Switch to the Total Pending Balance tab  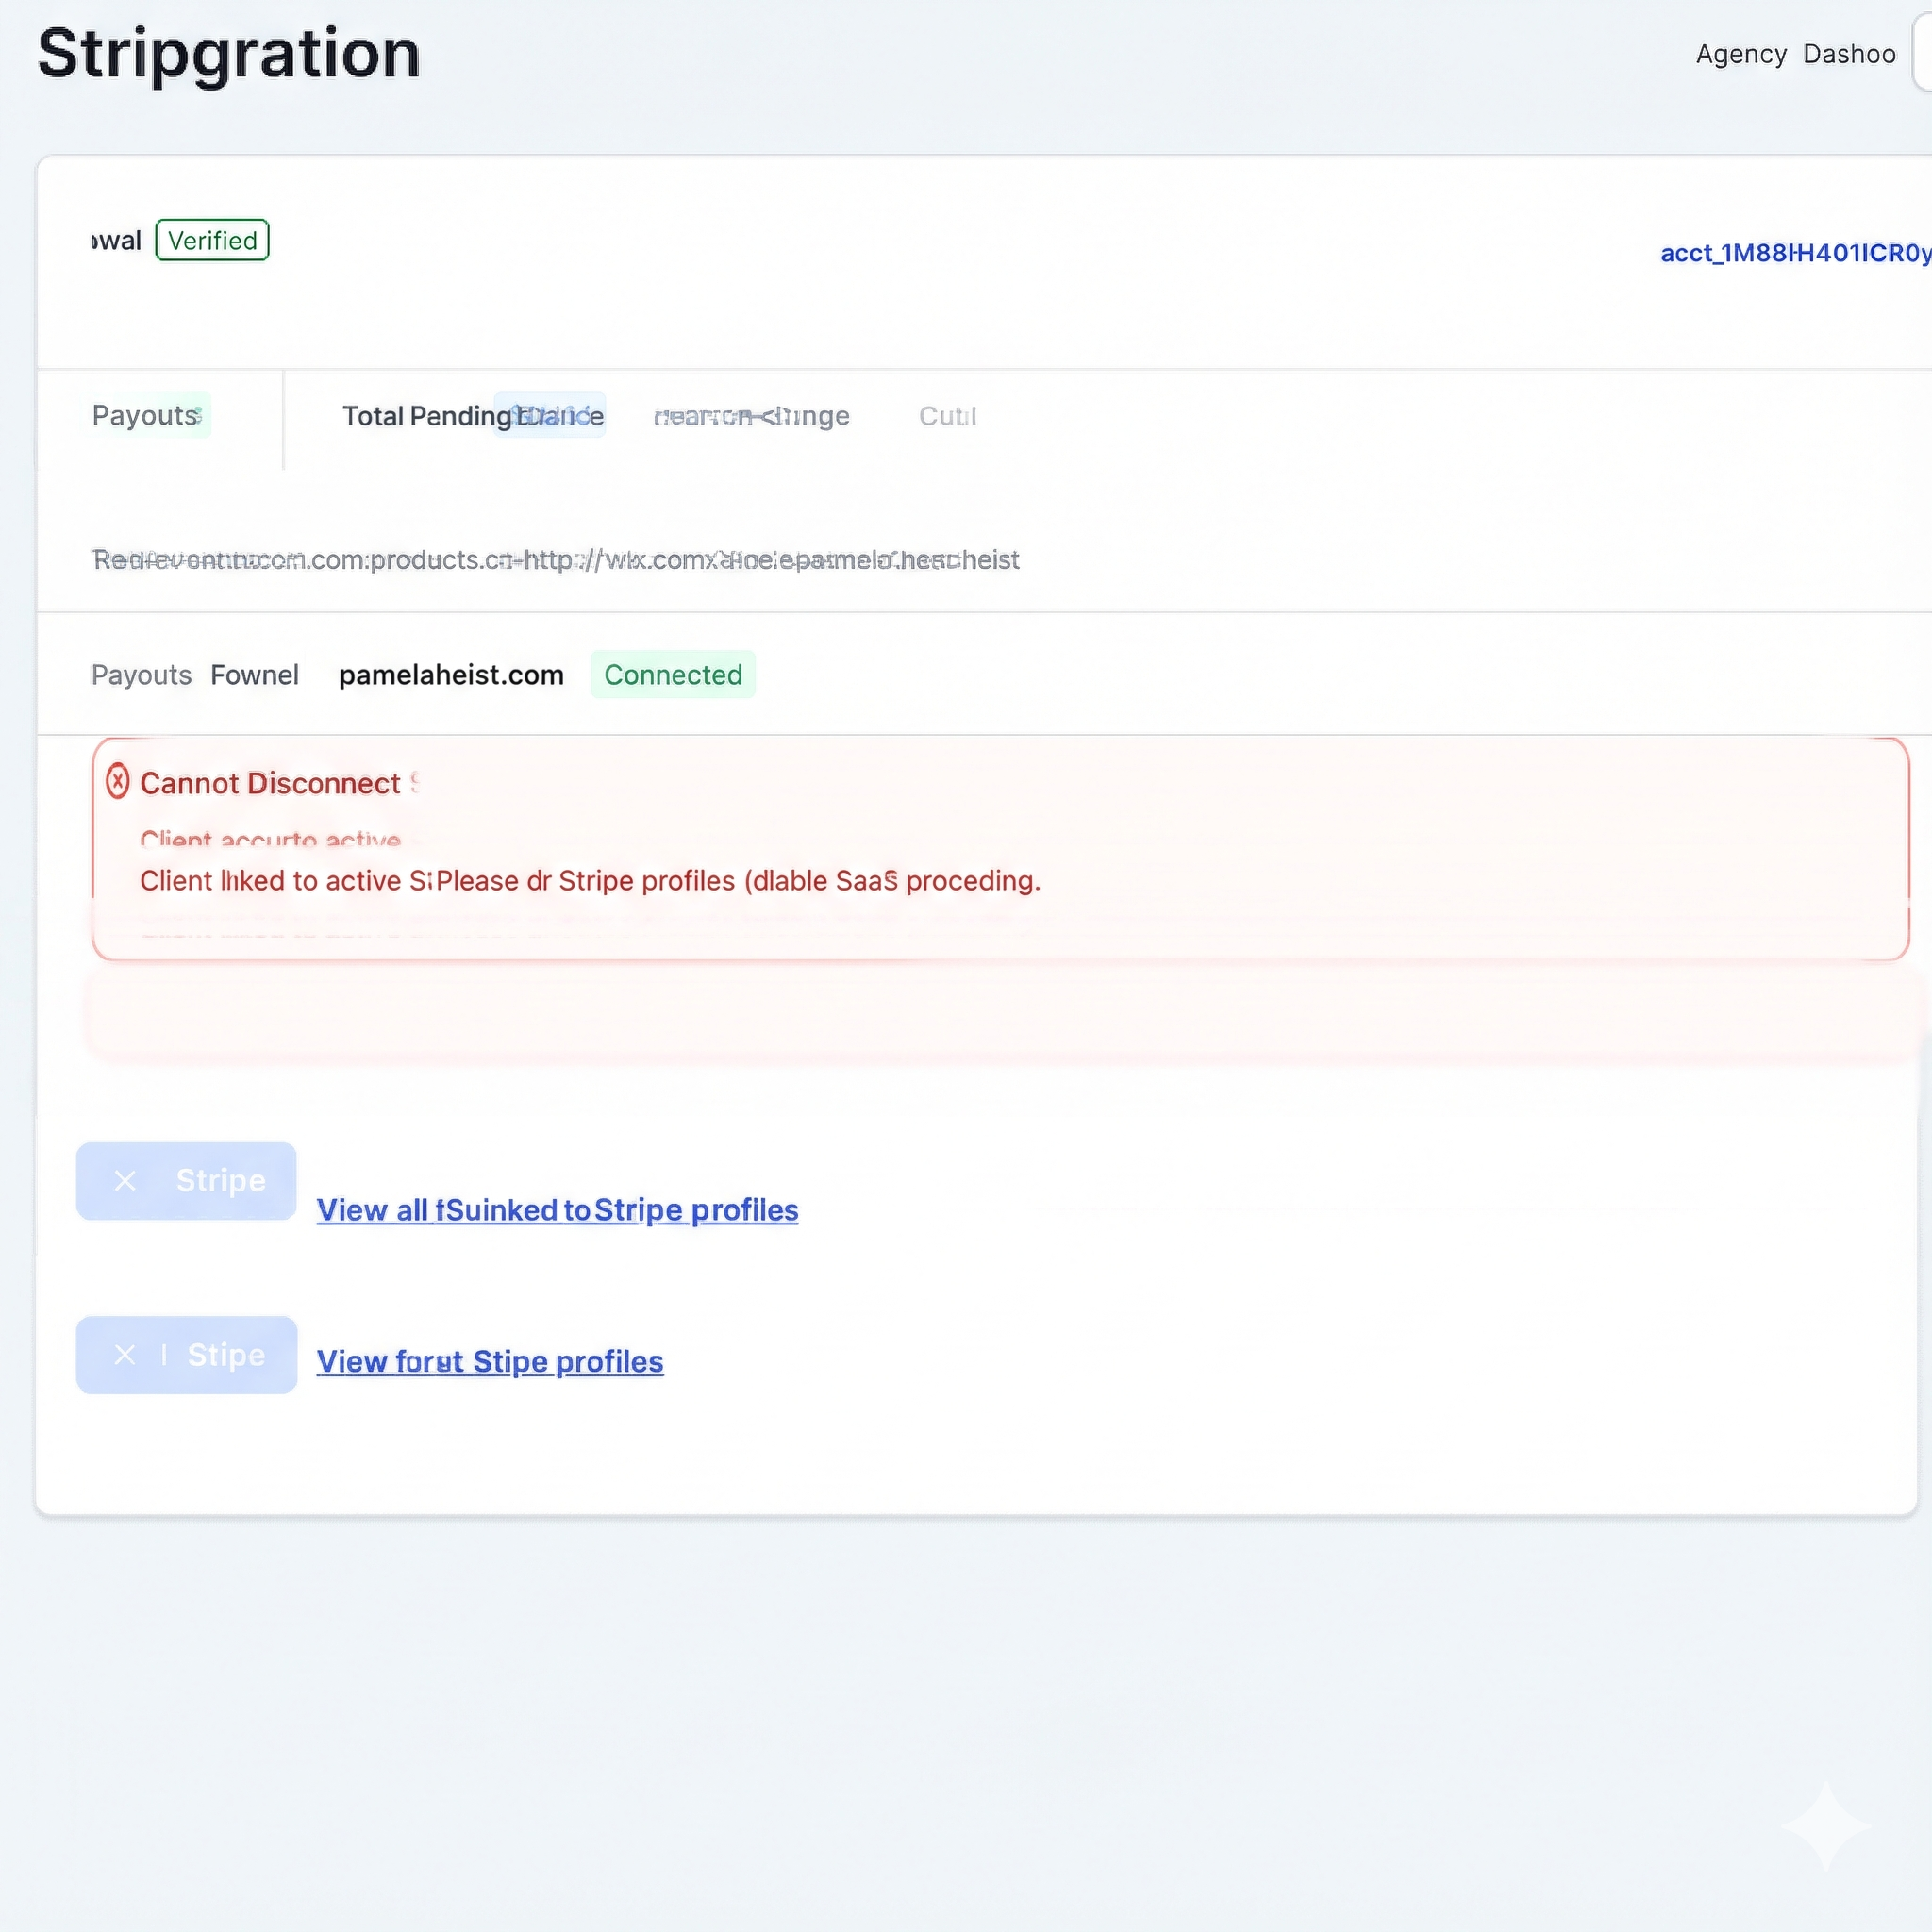coord(472,416)
